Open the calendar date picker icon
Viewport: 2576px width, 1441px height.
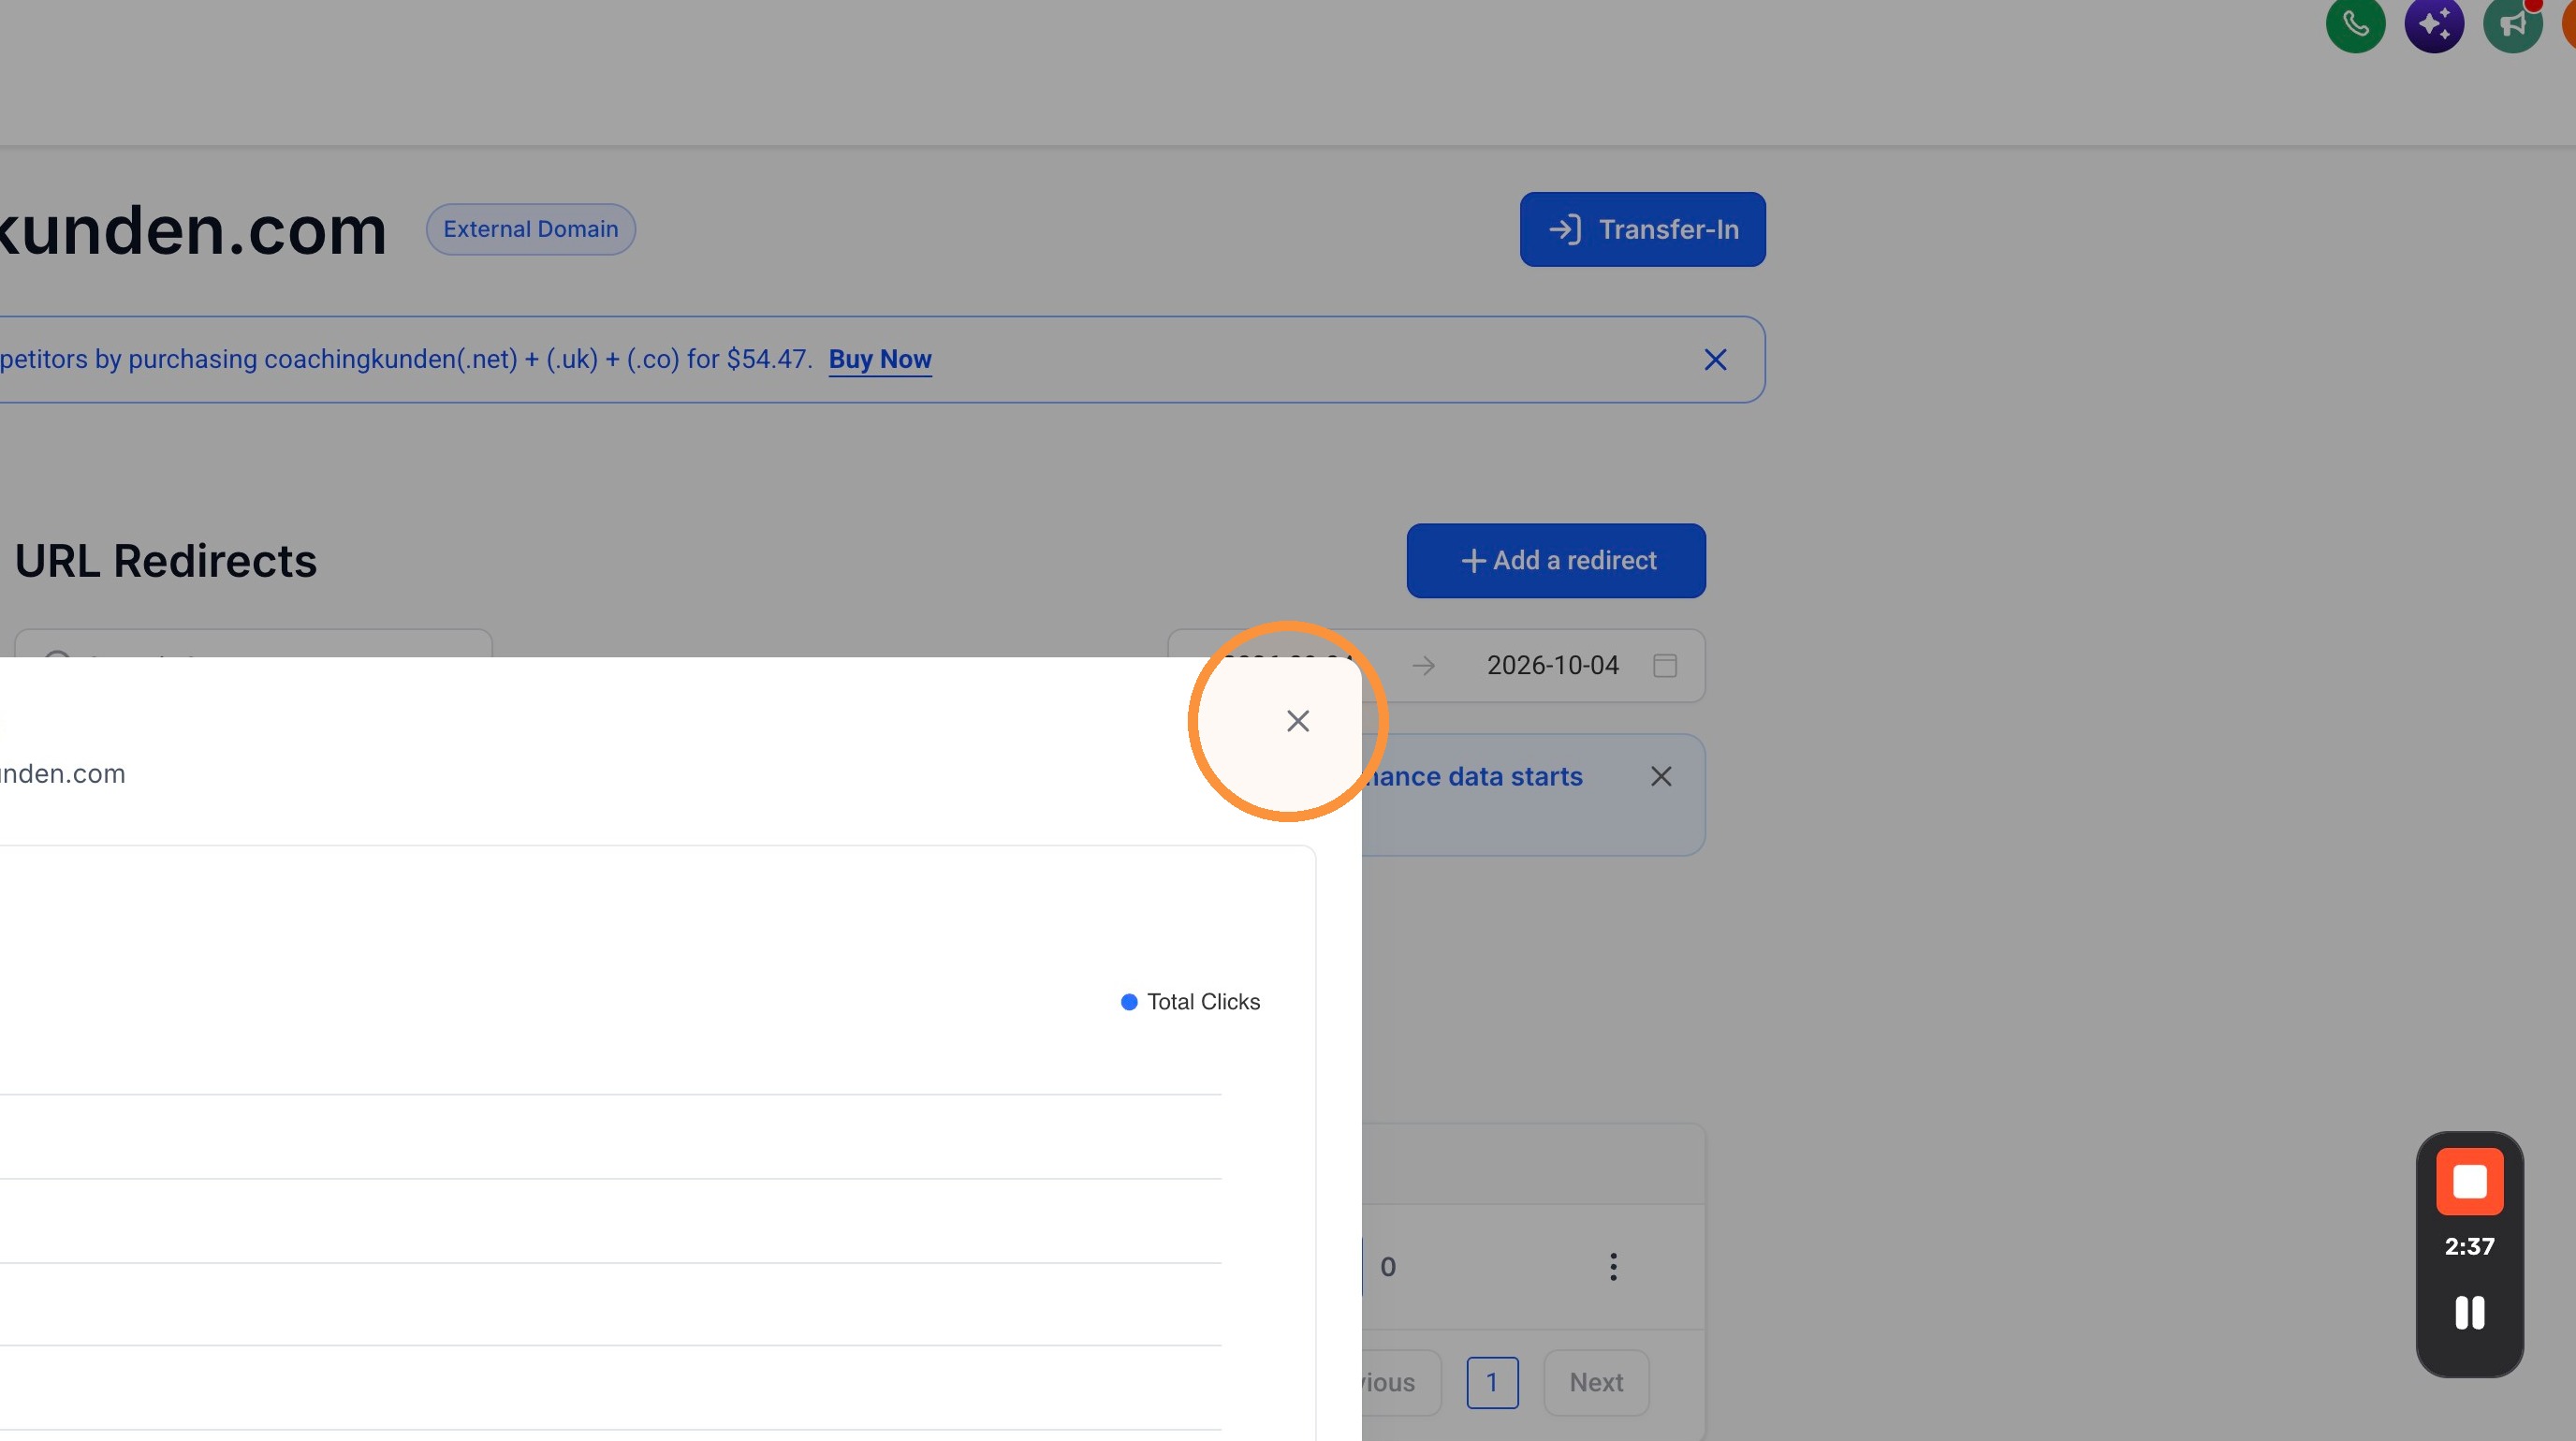pos(1665,666)
